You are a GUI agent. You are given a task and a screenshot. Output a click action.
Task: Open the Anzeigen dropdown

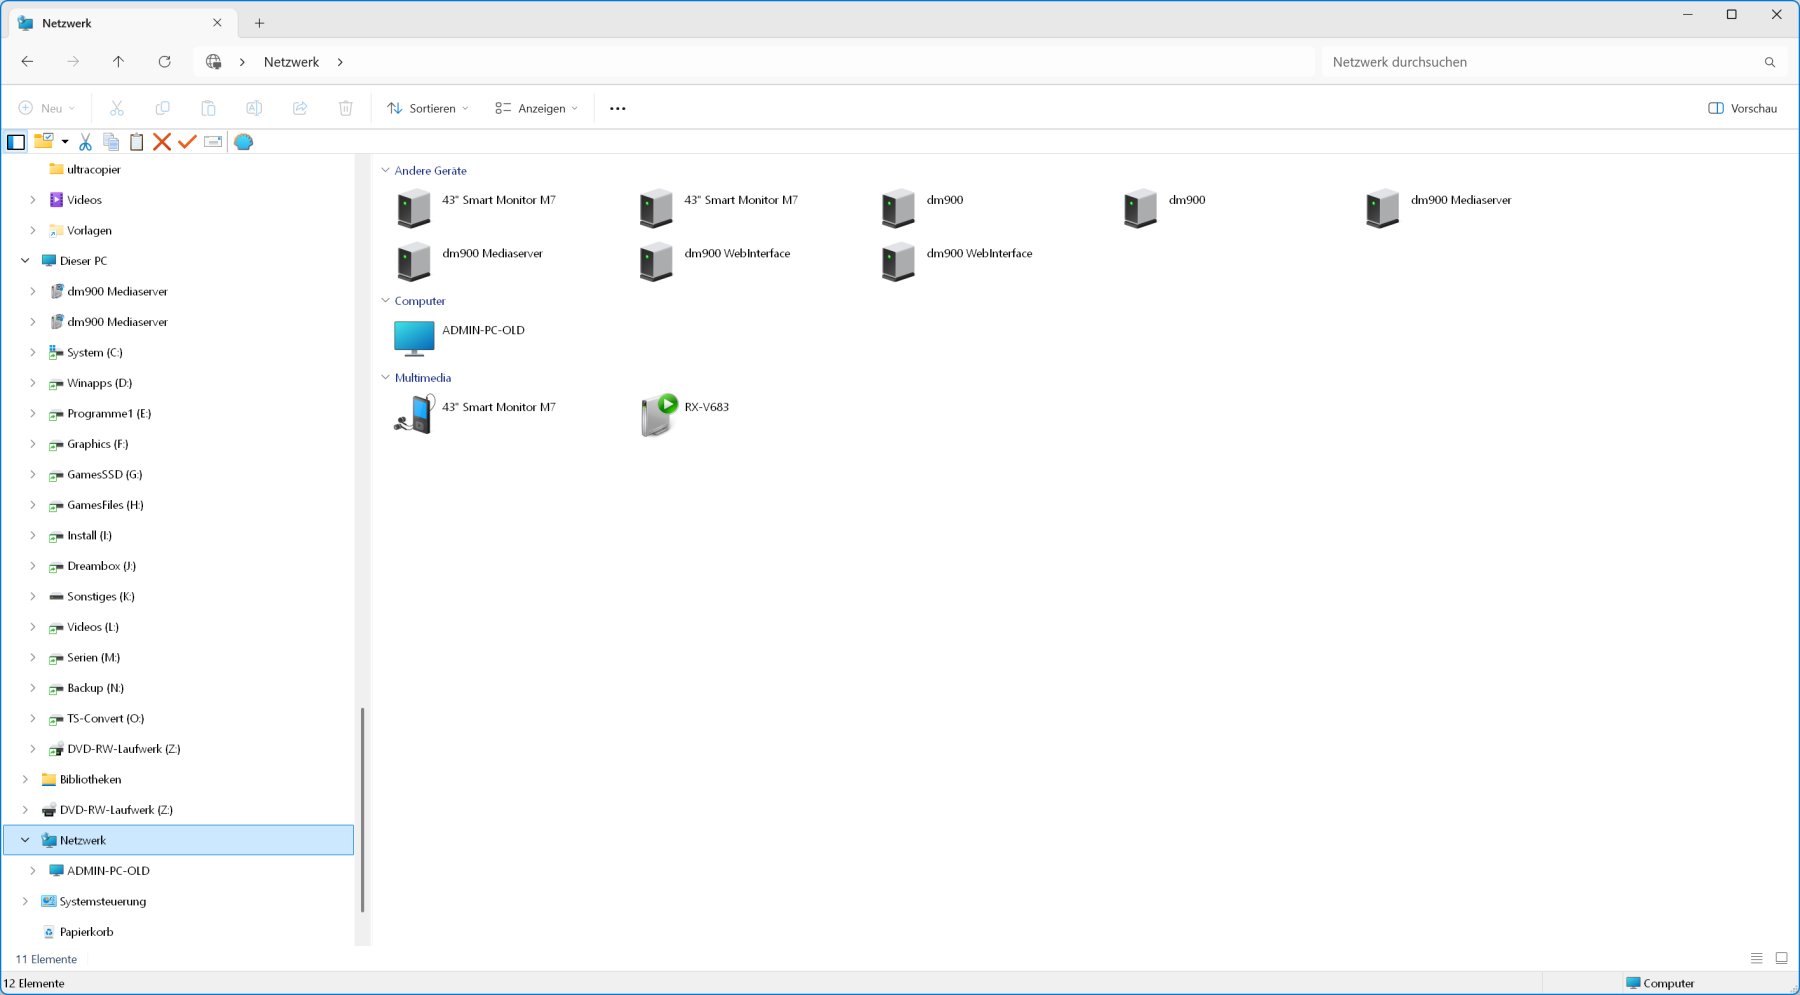(x=535, y=108)
